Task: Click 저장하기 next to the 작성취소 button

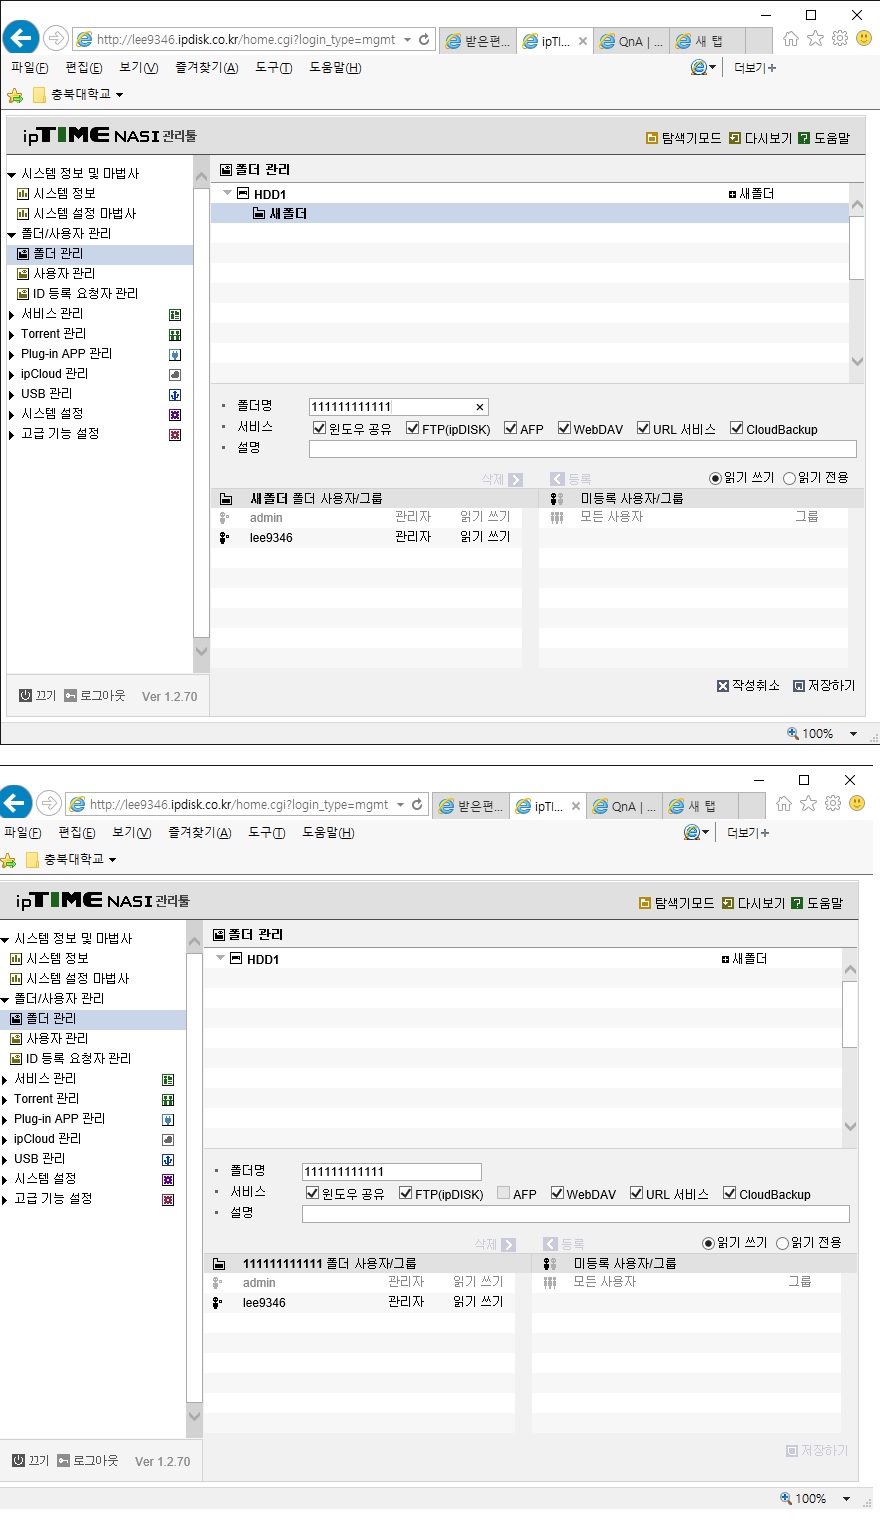Action: (x=824, y=686)
